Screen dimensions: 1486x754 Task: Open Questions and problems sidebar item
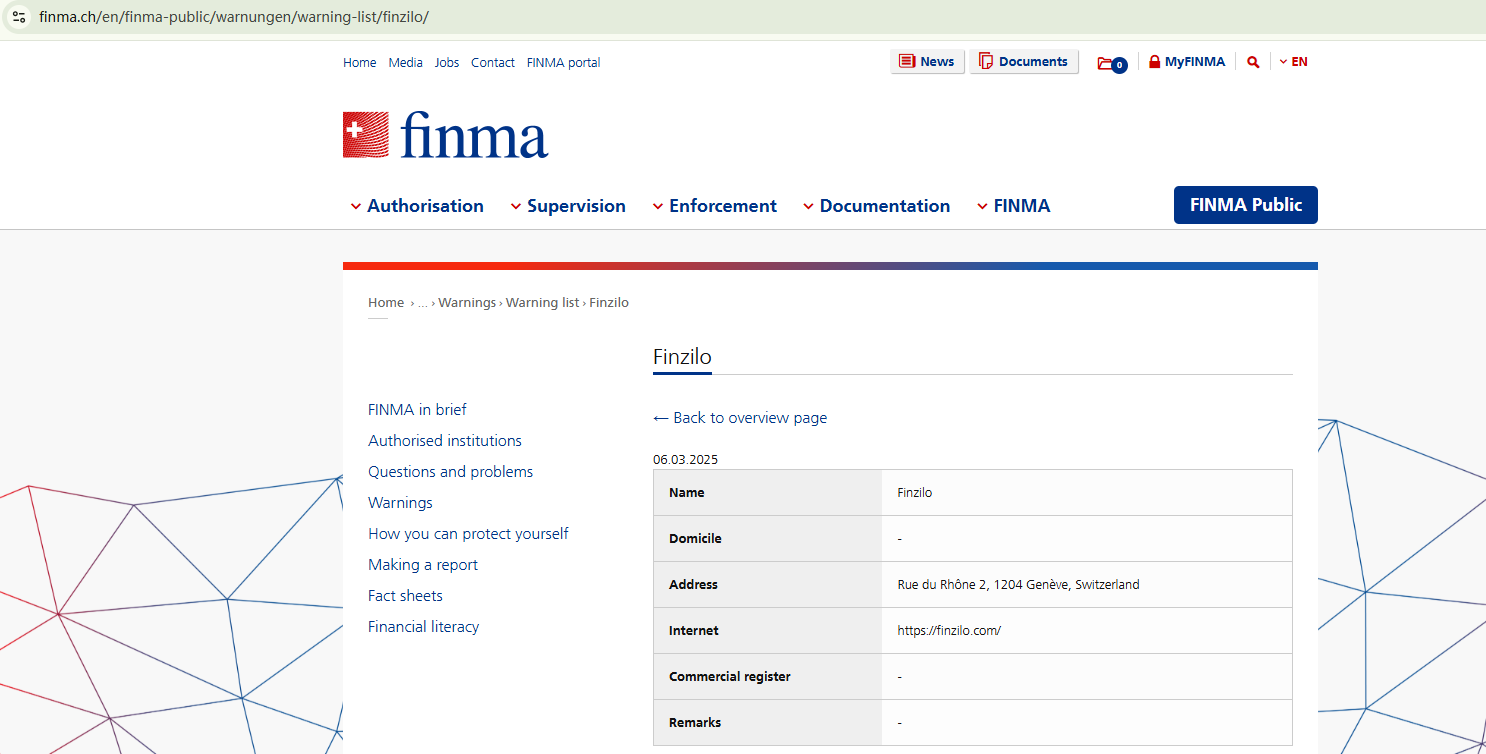tap(451, 472)
